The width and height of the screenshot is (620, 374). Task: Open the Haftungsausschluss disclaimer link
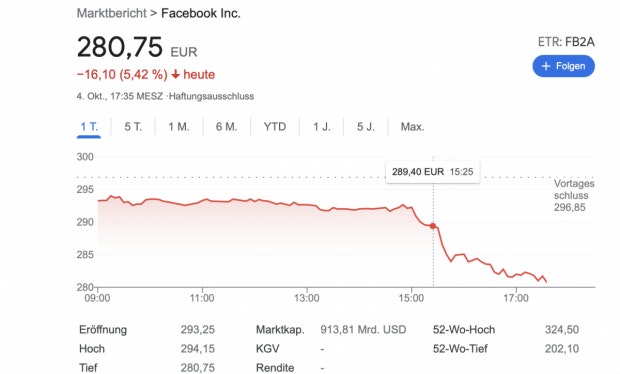pyautogui.click(x=212, y=96)
